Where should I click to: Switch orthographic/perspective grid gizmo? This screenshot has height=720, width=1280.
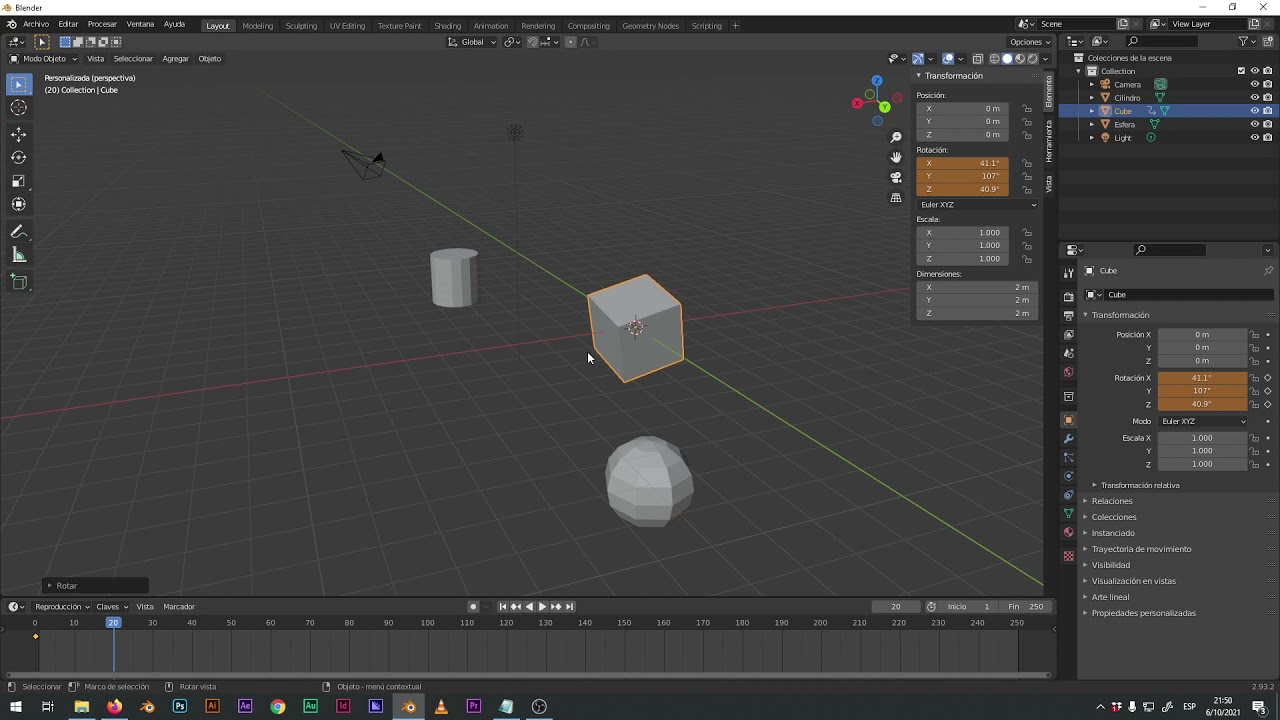click(896, 198)
